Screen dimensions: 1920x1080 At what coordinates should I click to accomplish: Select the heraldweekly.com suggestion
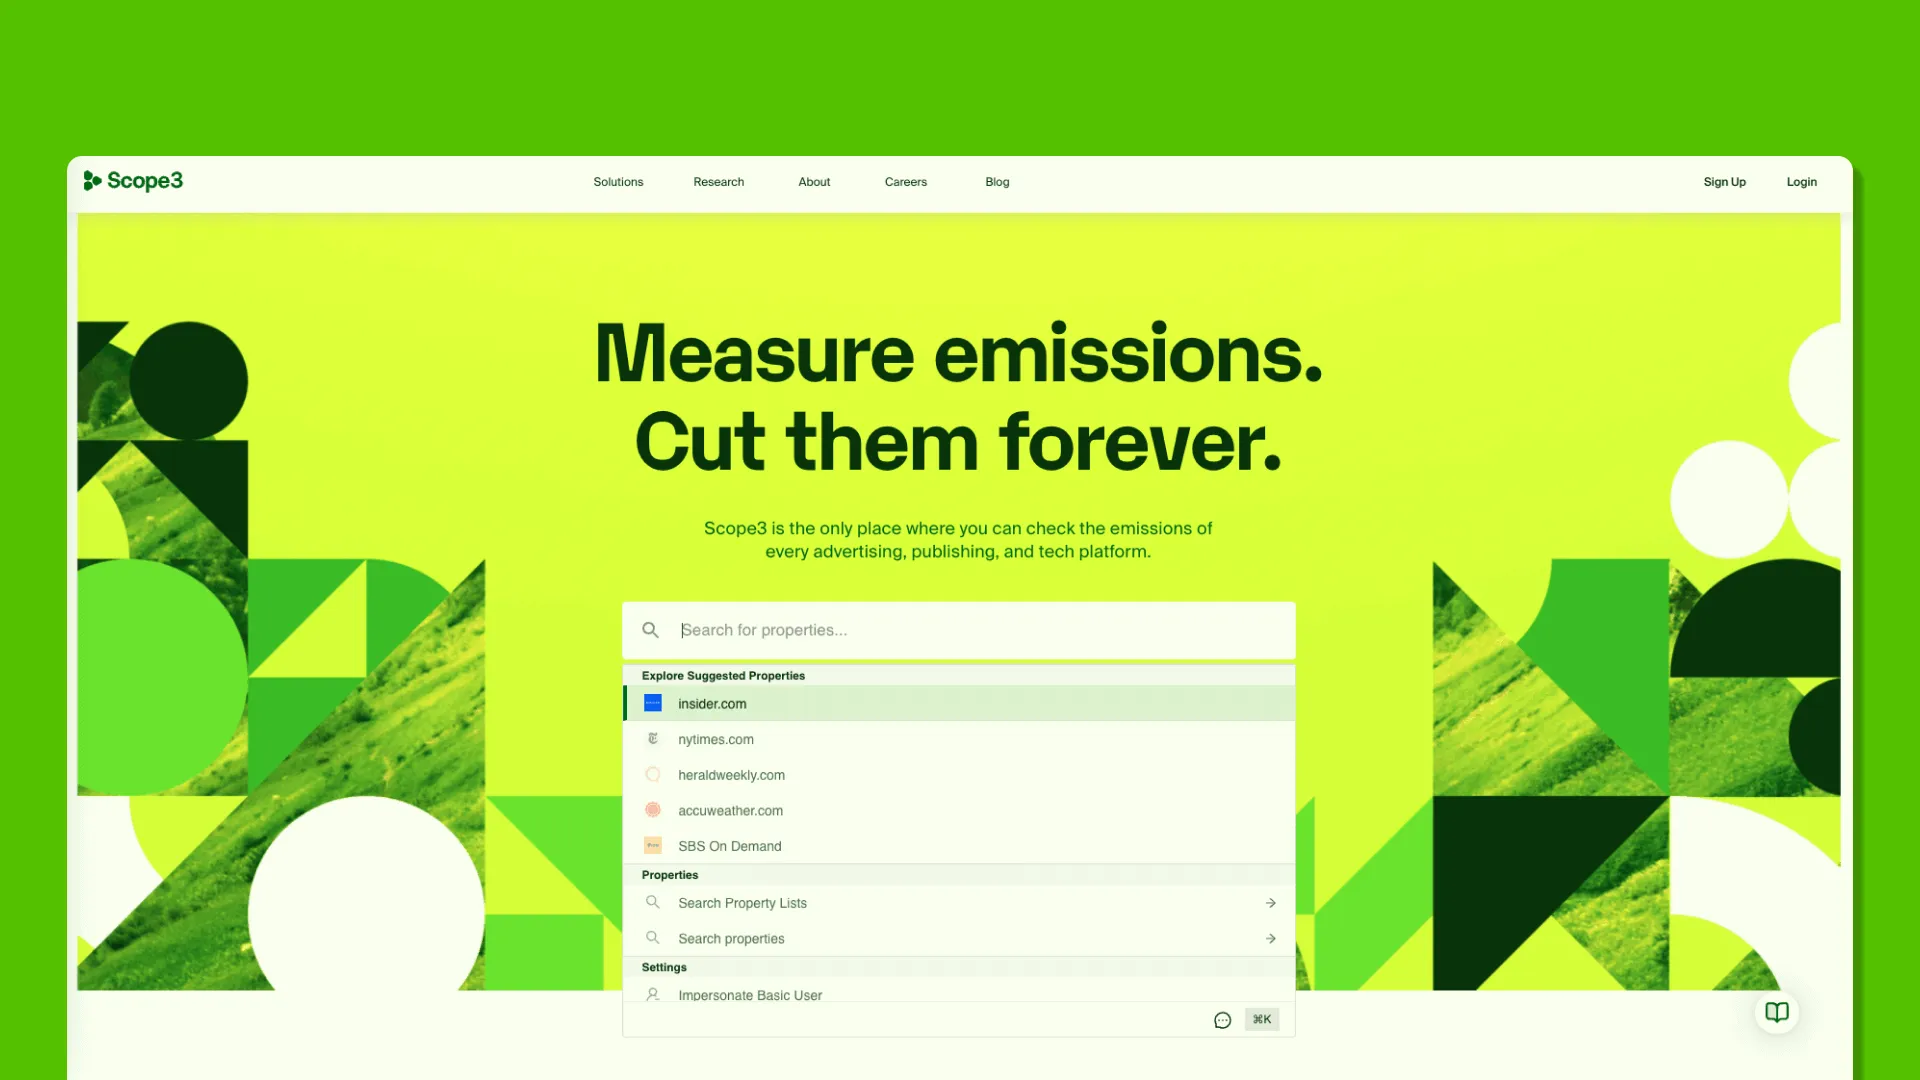pos(731,775)
